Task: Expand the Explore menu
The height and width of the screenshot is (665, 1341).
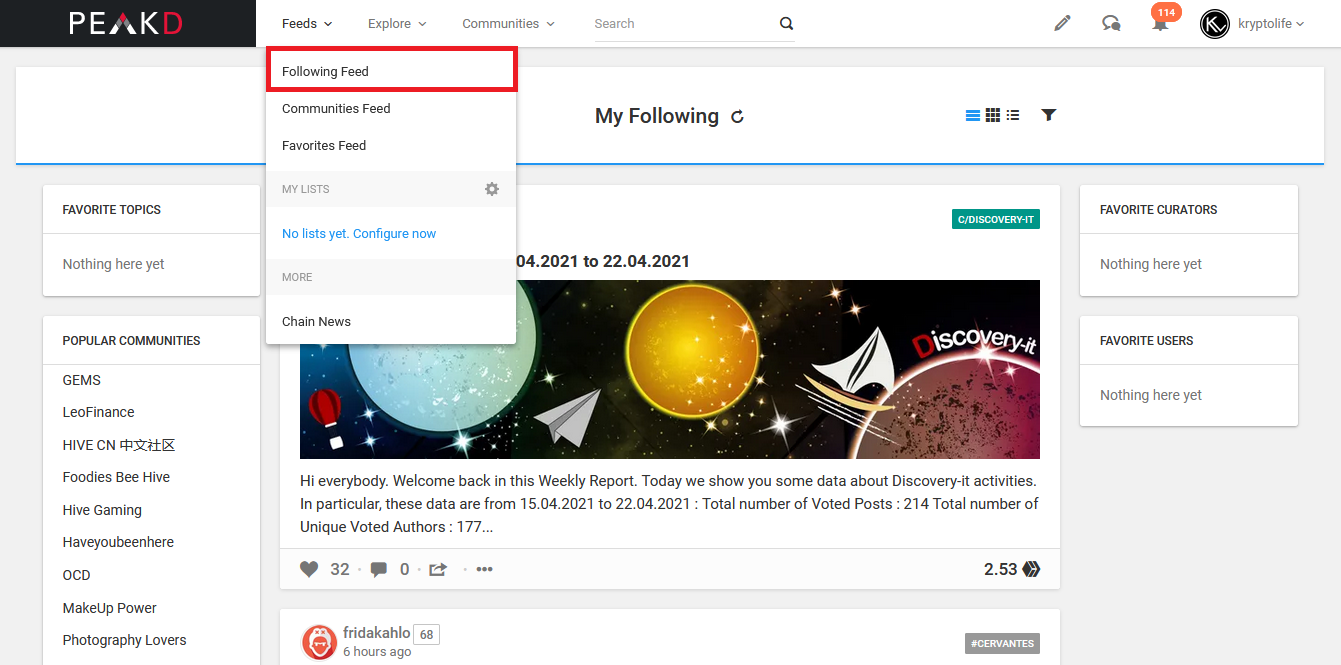Action: [x=397, y=23]
